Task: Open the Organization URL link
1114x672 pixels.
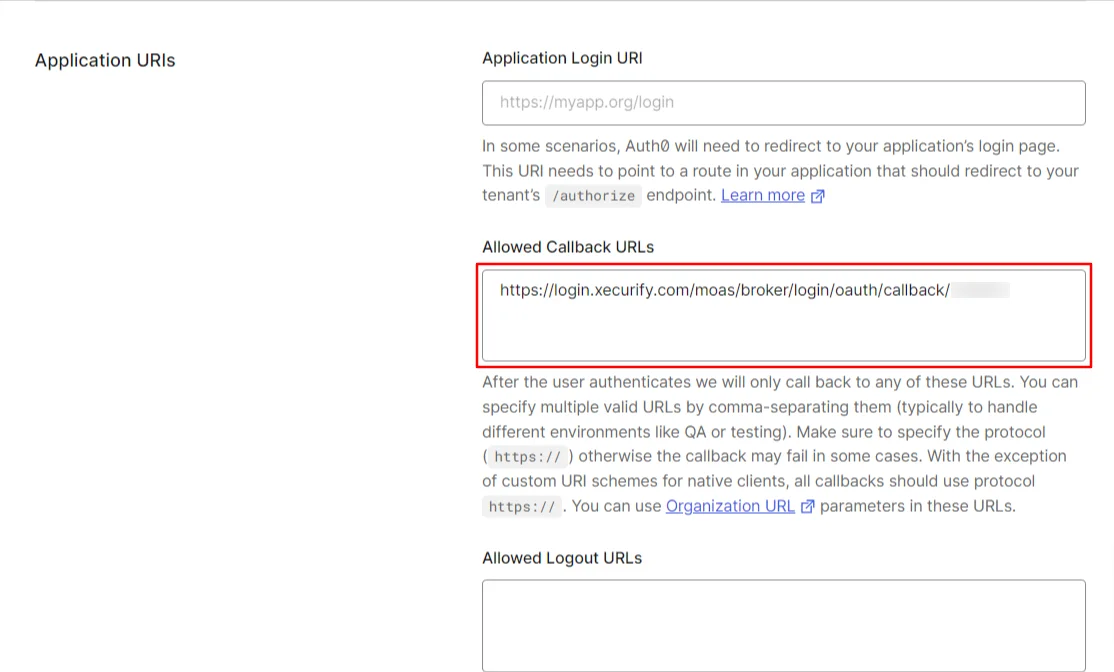Action: click(x=730, y=506)
